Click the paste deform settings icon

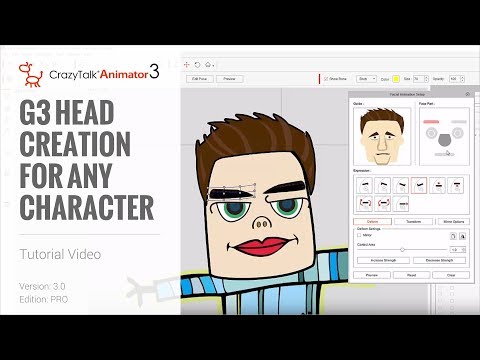pyautogui.click(x=462, y=236)
